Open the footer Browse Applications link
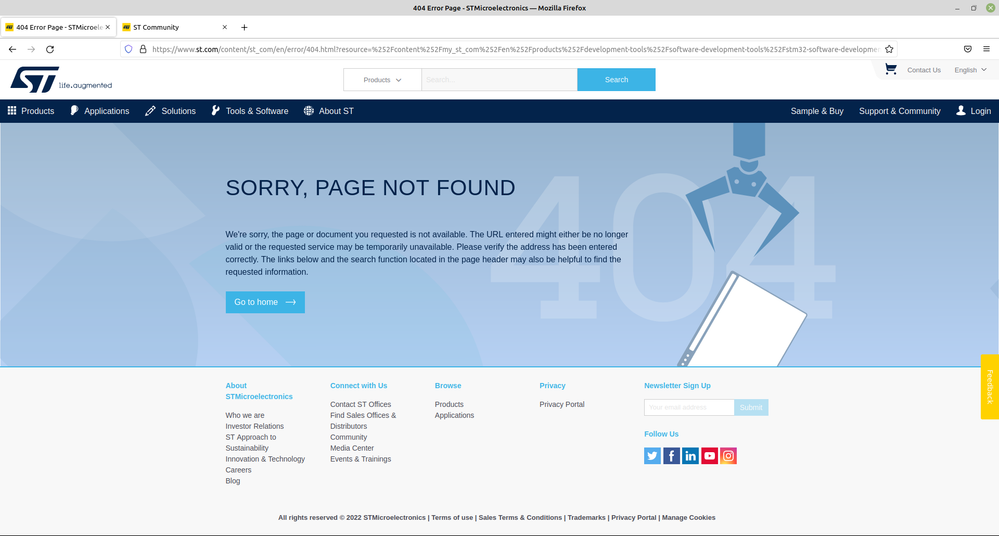Viewport: 999px width, 536px height. tap(454, 416)
